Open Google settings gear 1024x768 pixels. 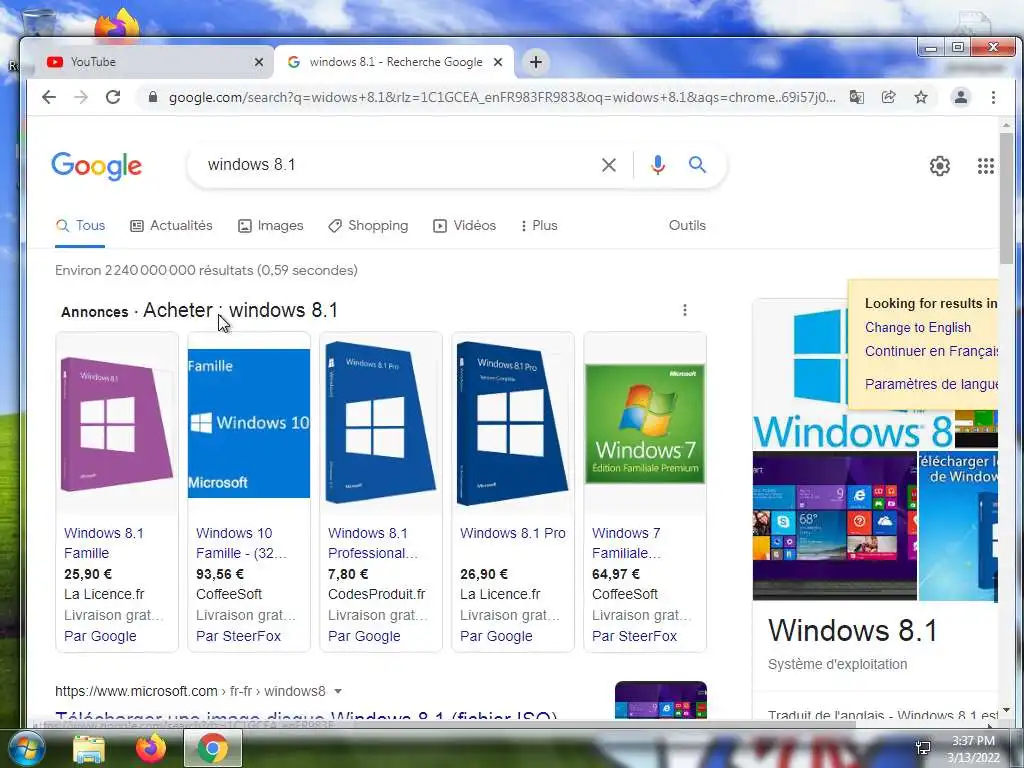940,166
